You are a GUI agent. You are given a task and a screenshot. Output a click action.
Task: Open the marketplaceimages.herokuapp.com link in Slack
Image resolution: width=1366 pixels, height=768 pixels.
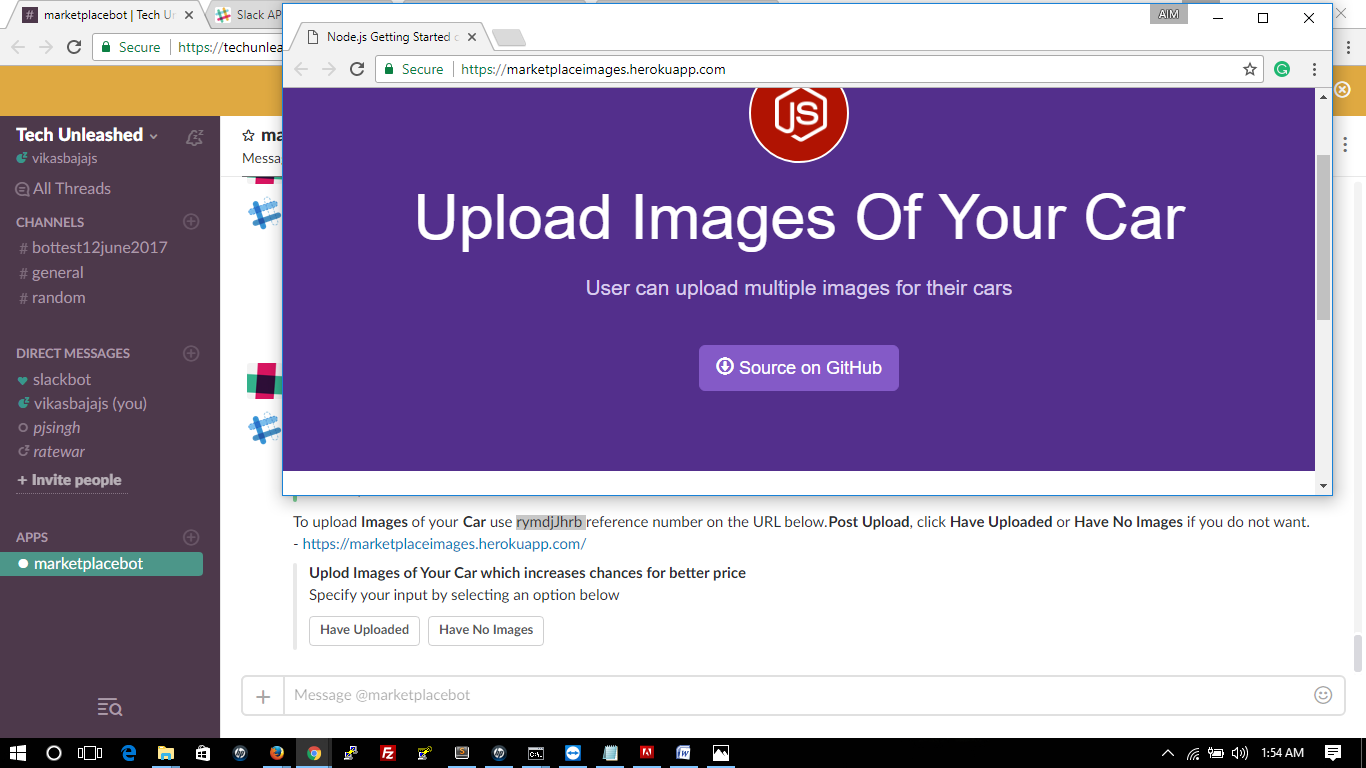(444, 544)
